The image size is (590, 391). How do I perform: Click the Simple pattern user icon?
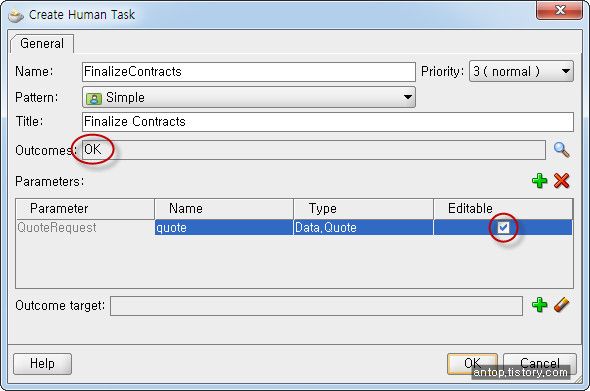(x=94, y=98)
